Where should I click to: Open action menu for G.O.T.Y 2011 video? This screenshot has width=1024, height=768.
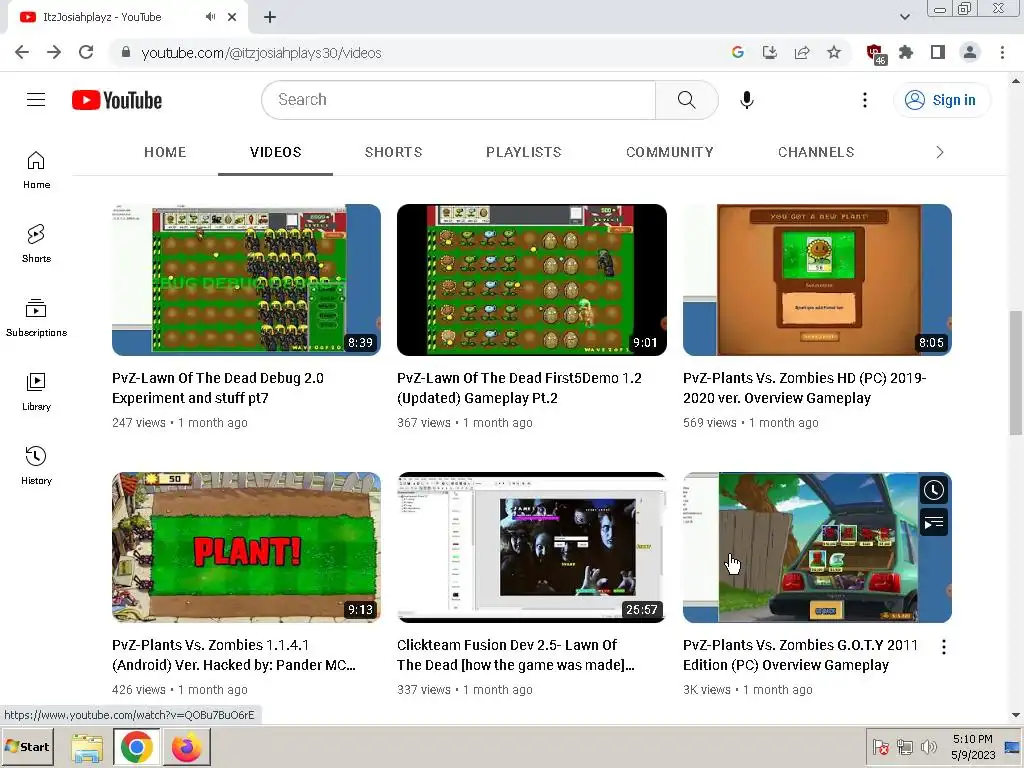944,647
